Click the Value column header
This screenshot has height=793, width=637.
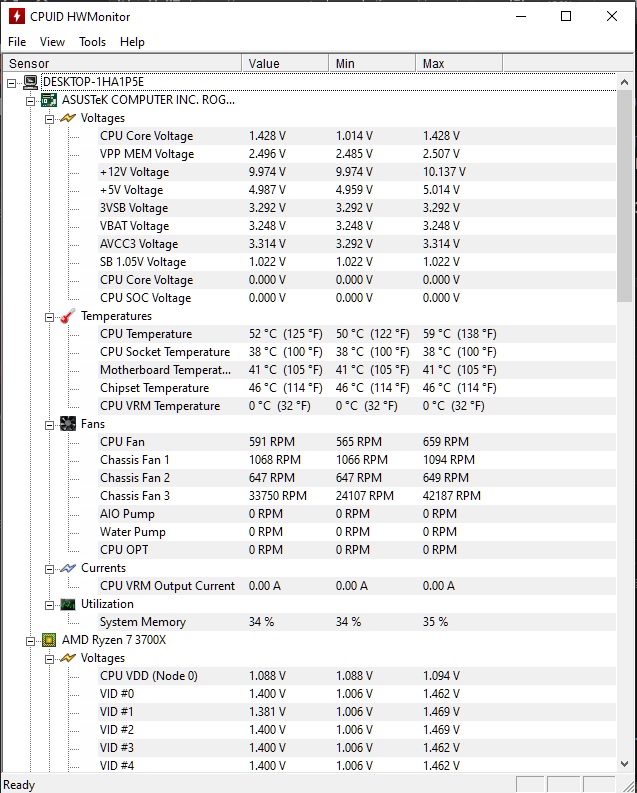285,64
